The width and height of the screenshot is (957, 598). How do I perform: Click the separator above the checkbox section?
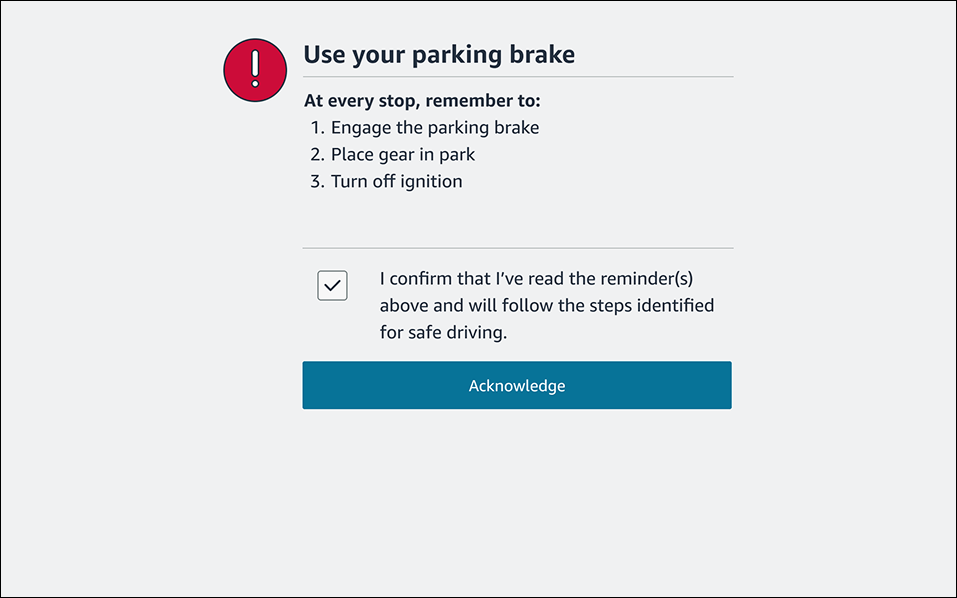coord(517,248)
